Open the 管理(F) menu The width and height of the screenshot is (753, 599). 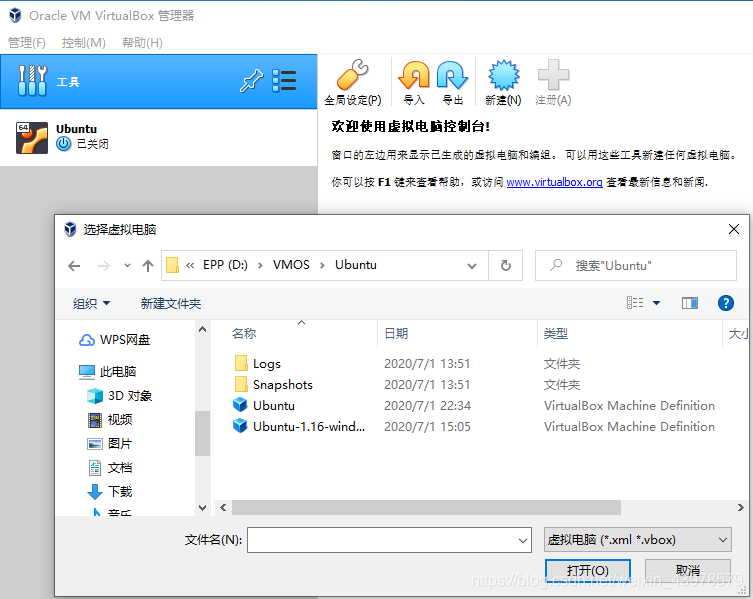(x=27, y=43)
